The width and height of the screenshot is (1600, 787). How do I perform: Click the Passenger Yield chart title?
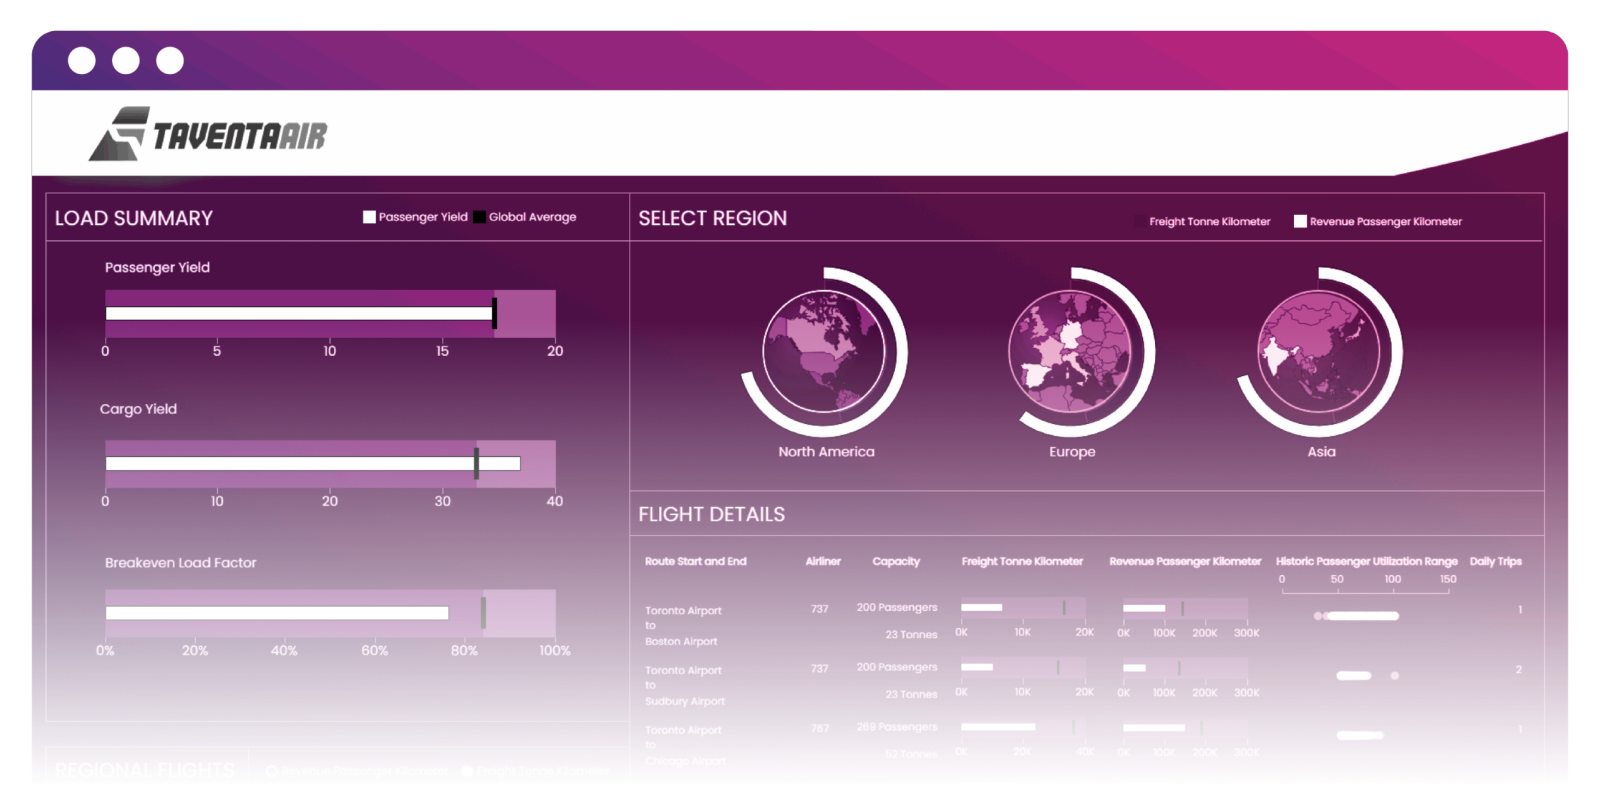[x=157, y=267]
